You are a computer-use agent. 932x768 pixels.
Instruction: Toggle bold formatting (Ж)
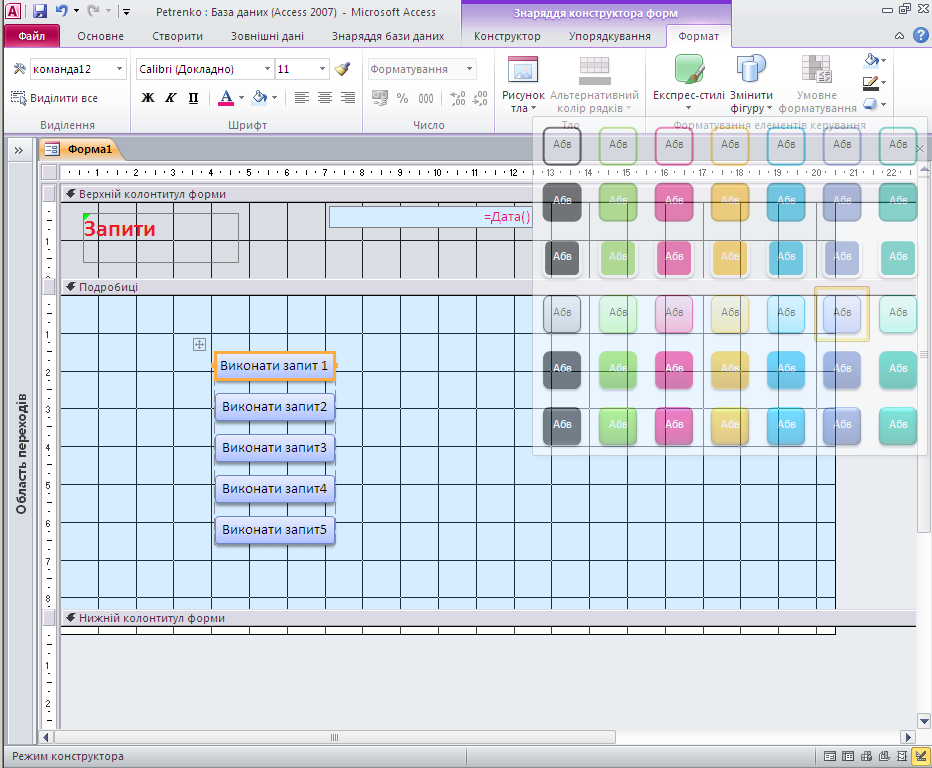coord(148,98)
